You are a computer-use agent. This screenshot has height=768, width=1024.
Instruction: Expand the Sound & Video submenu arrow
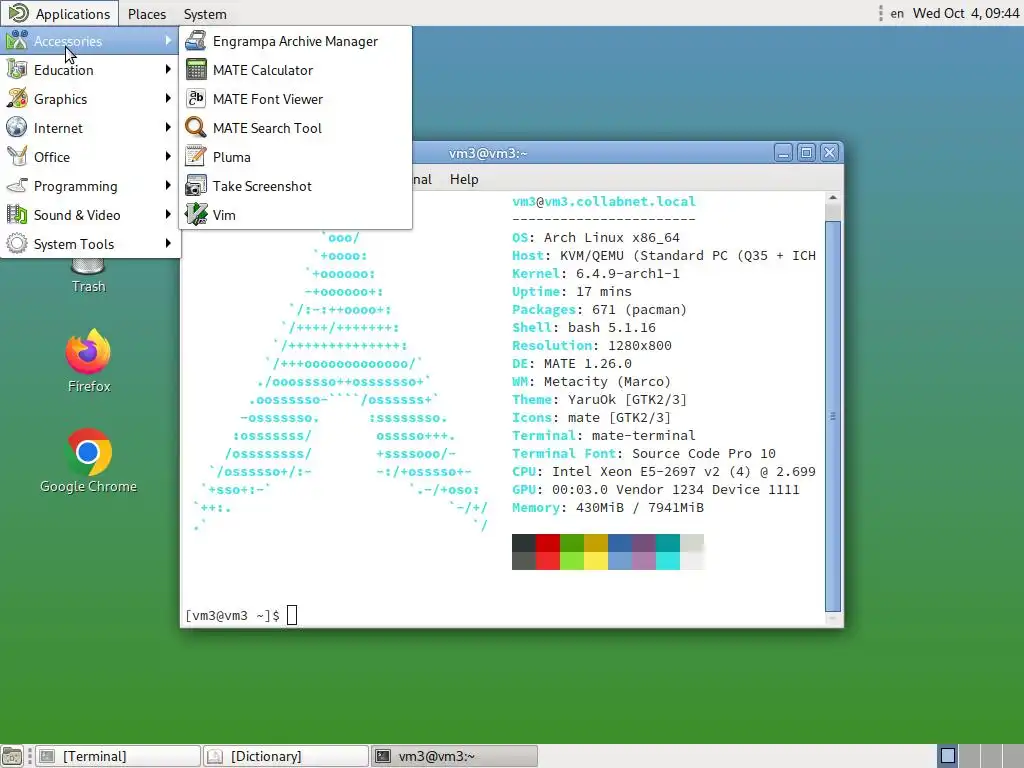coord(168,214)
